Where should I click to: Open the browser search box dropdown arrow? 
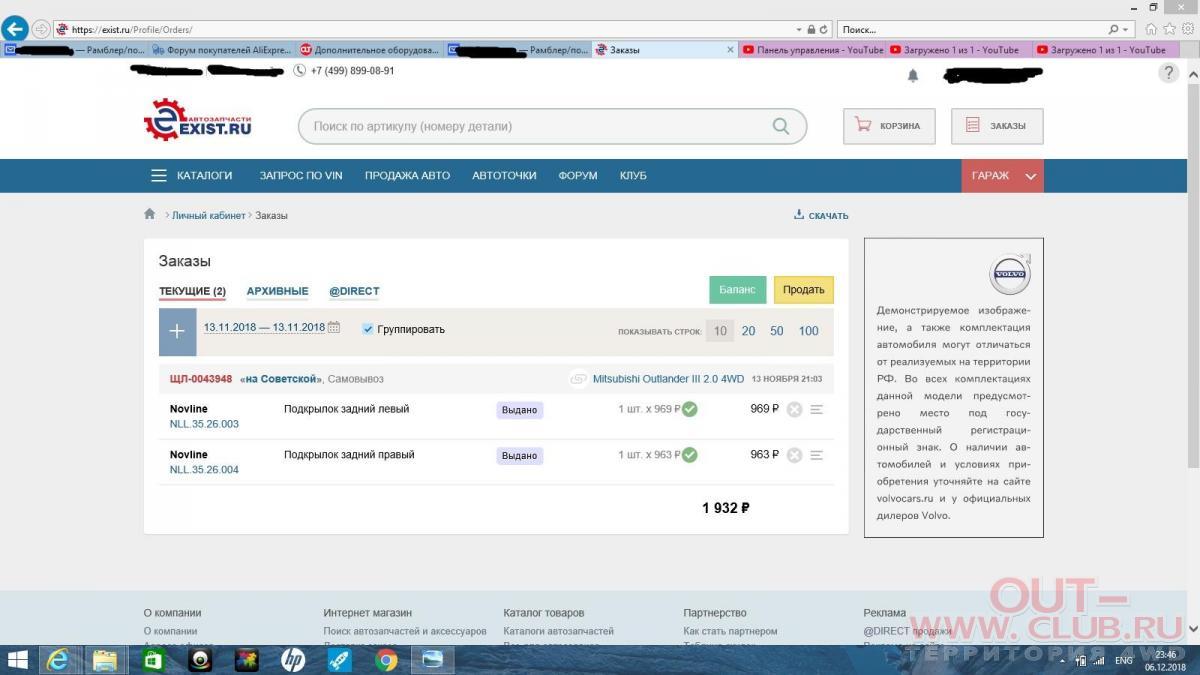point(1127,29)
